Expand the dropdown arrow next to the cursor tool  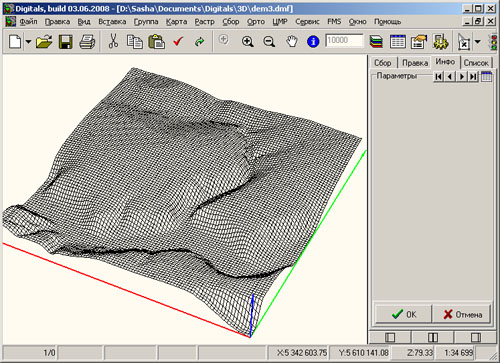tap(478, 42)
